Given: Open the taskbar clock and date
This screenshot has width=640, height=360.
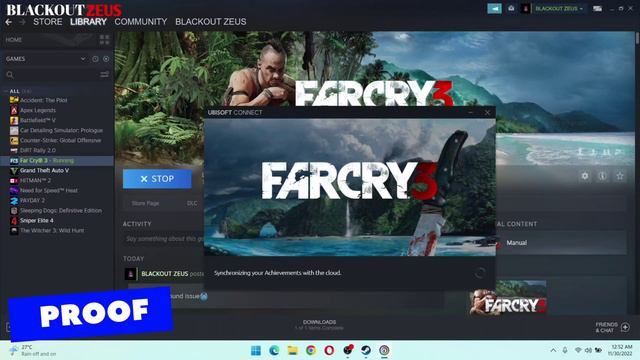Looking at the screenshot, I should (x=620, y=350).
